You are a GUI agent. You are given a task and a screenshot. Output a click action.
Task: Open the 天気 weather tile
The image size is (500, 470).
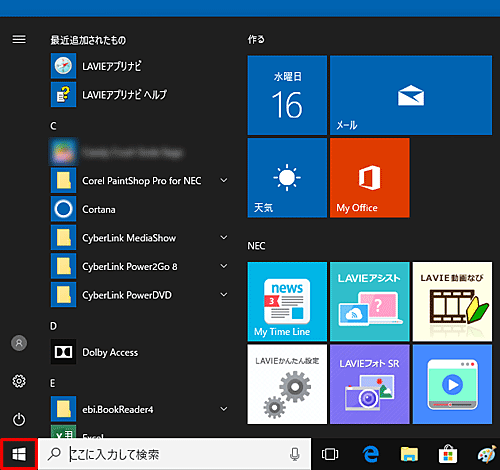[287, 178]
